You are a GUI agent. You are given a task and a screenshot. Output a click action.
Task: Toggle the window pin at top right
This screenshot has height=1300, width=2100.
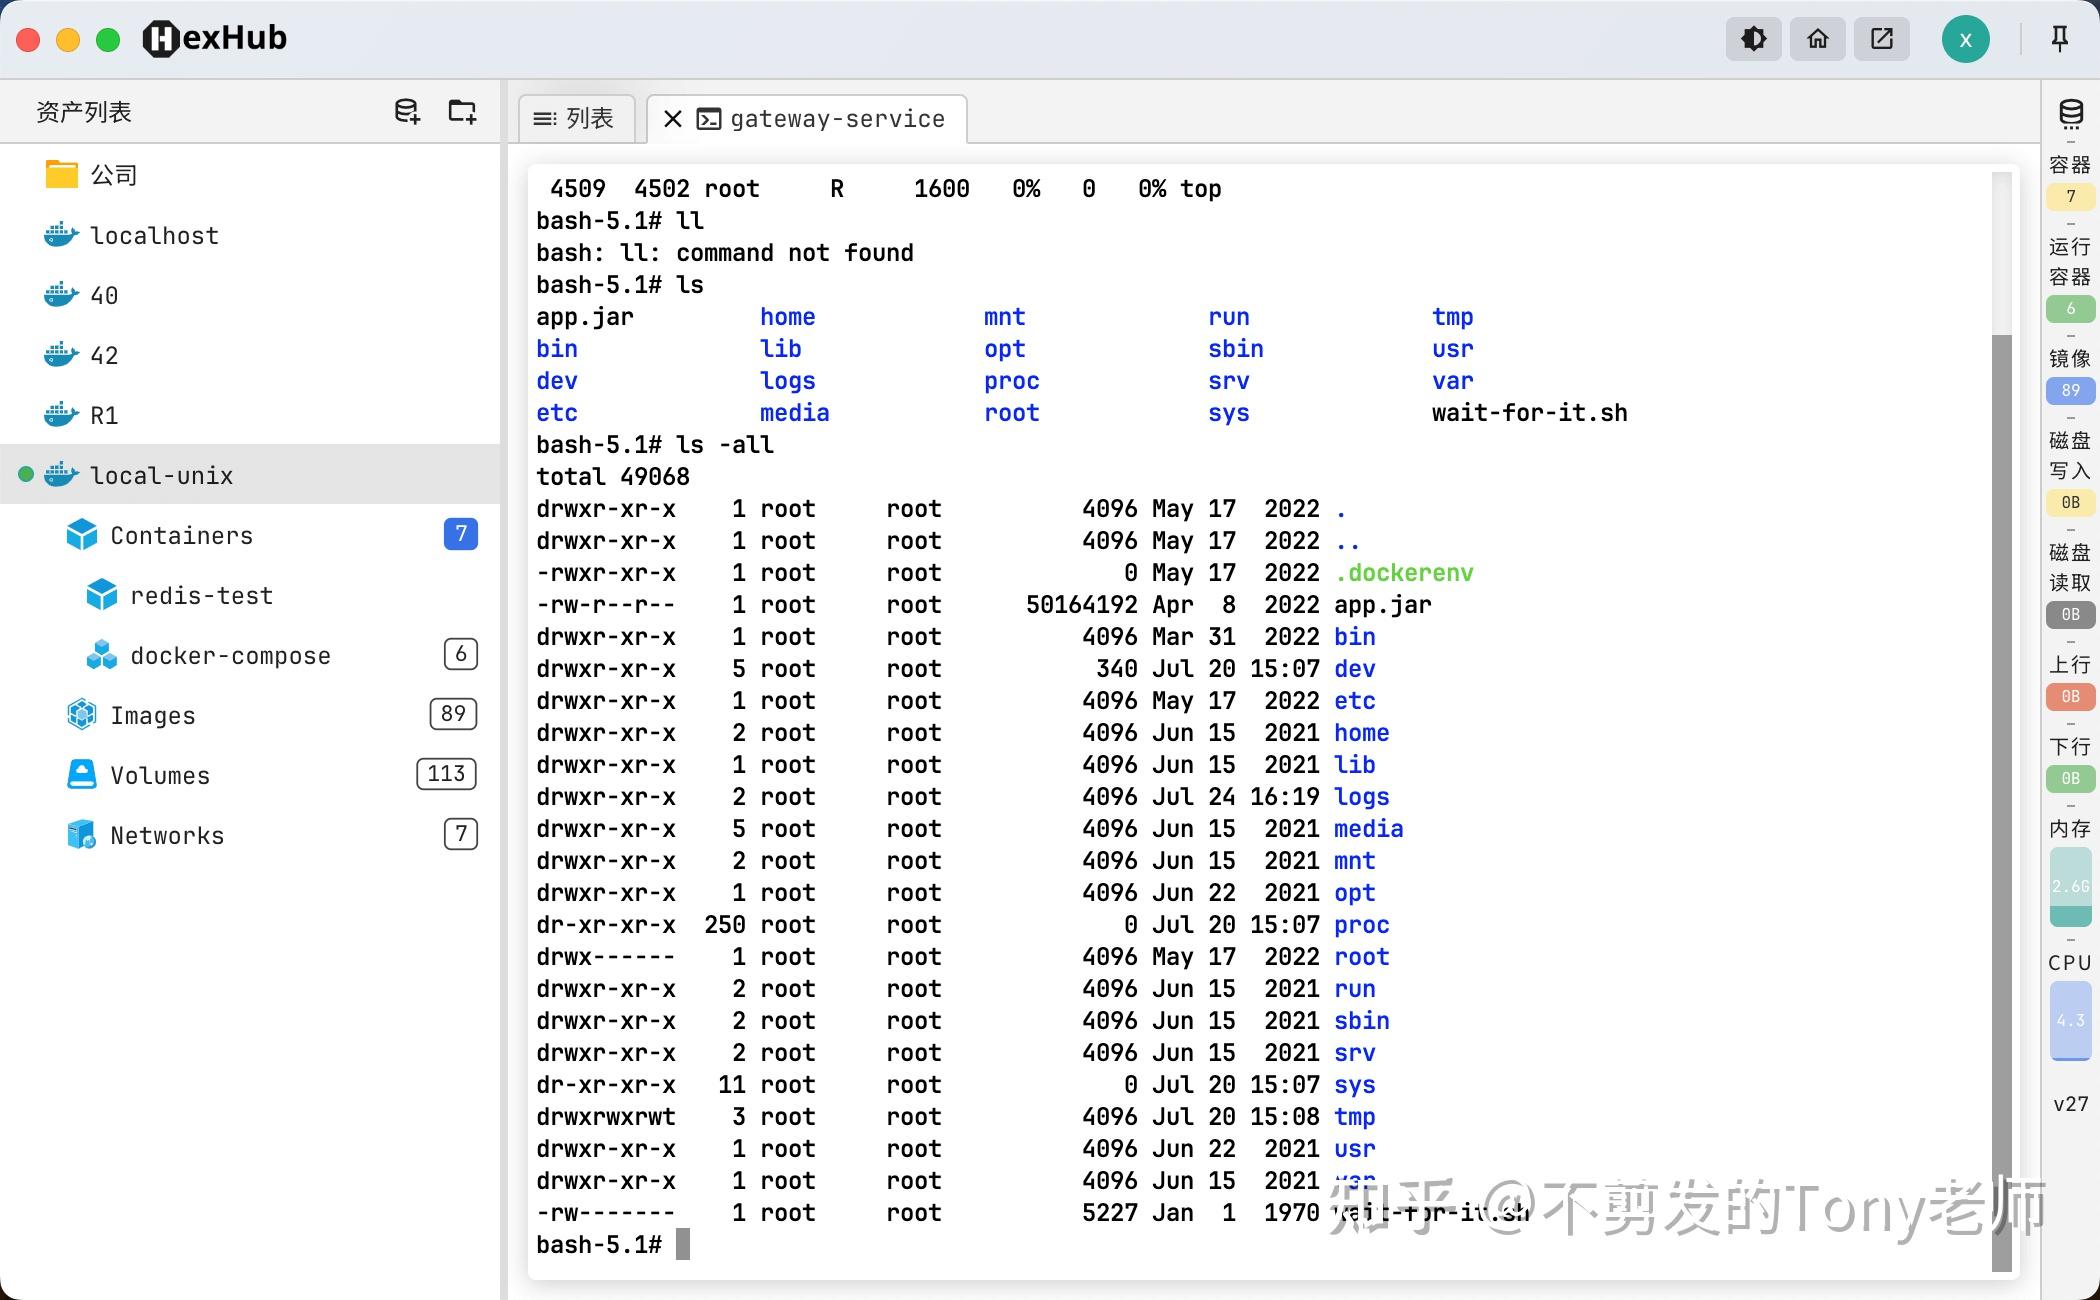coord(2057,38)
